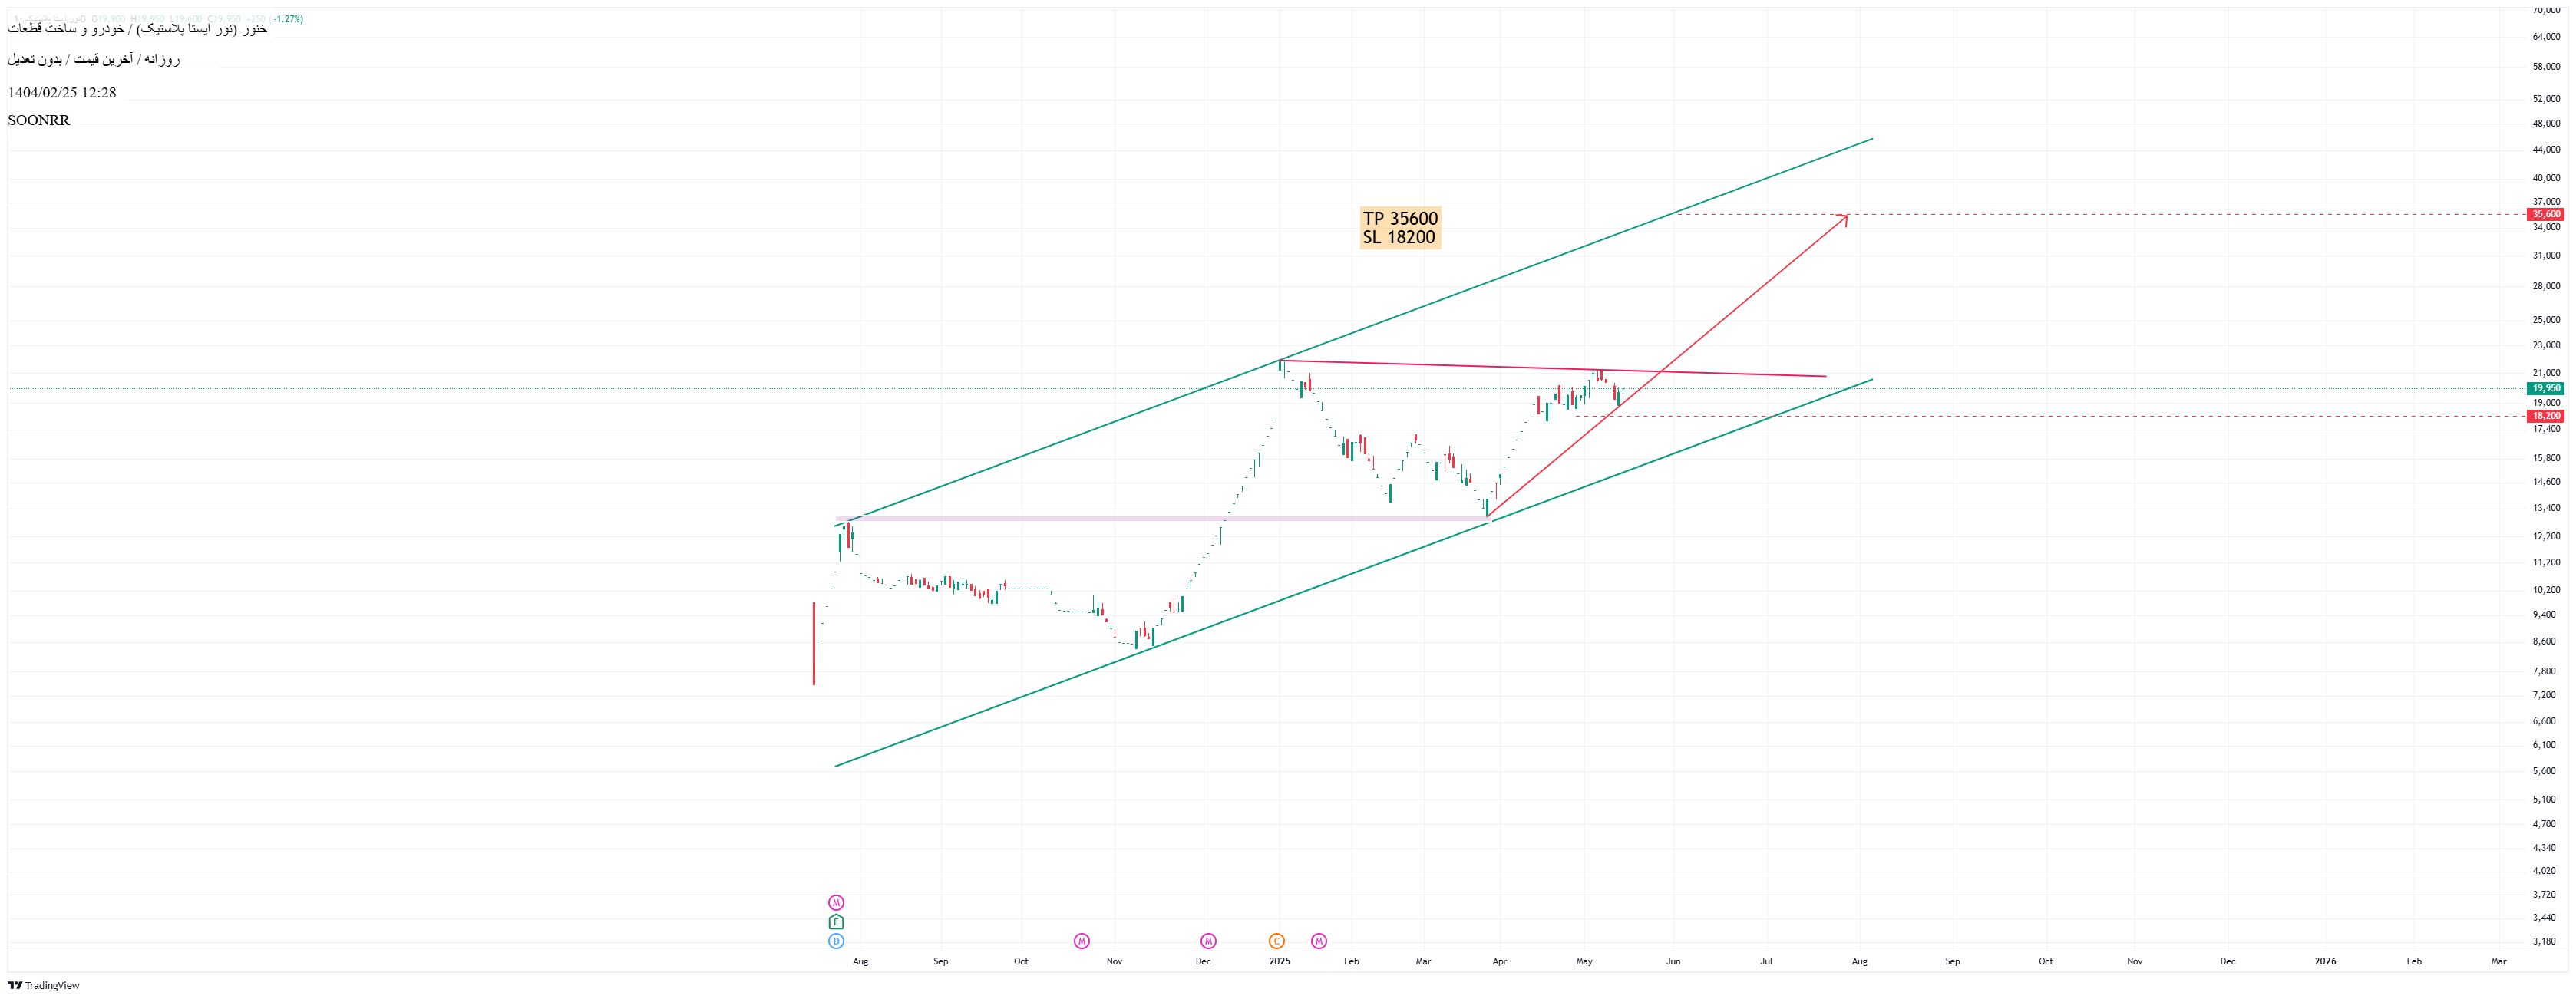Screen dimensions: 2576x999
Task: Click the red 35,600 price label
Action: pyautogui.click(x=2545, y=214)
